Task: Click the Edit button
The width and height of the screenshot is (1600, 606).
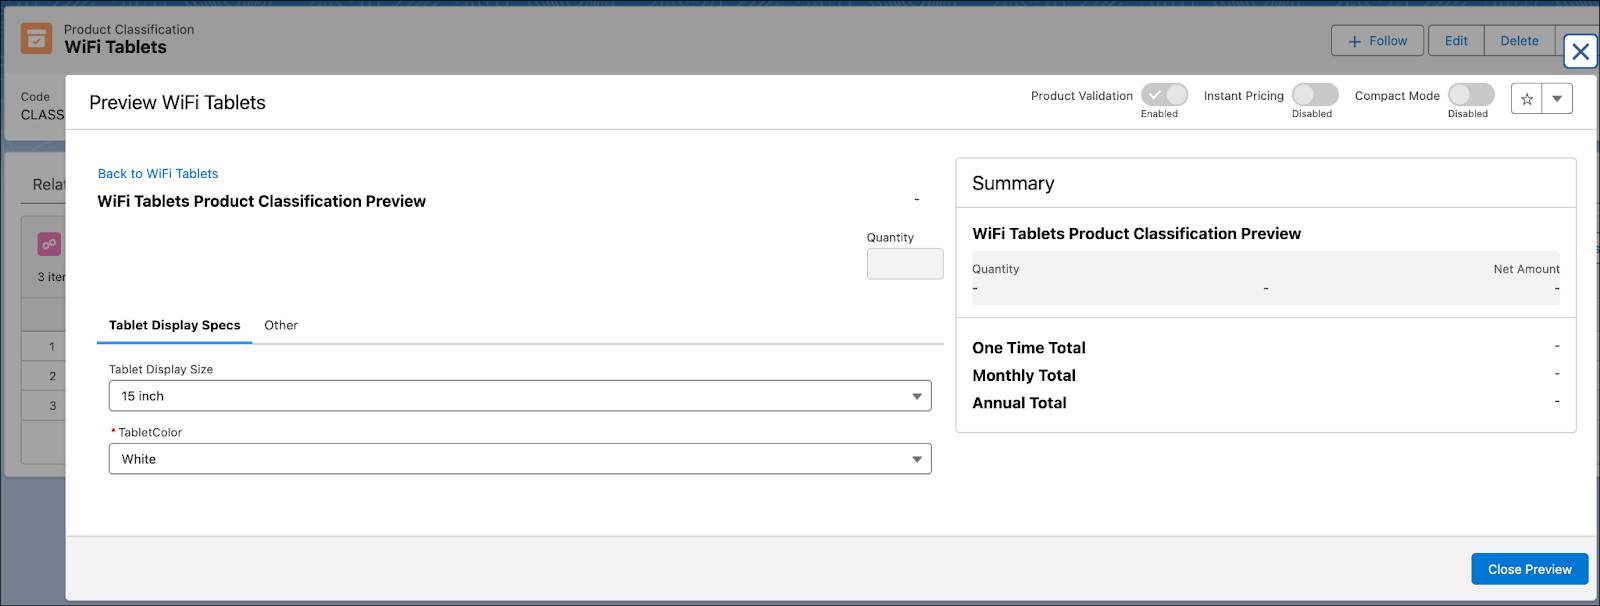Action: [x=1456, y=41]
